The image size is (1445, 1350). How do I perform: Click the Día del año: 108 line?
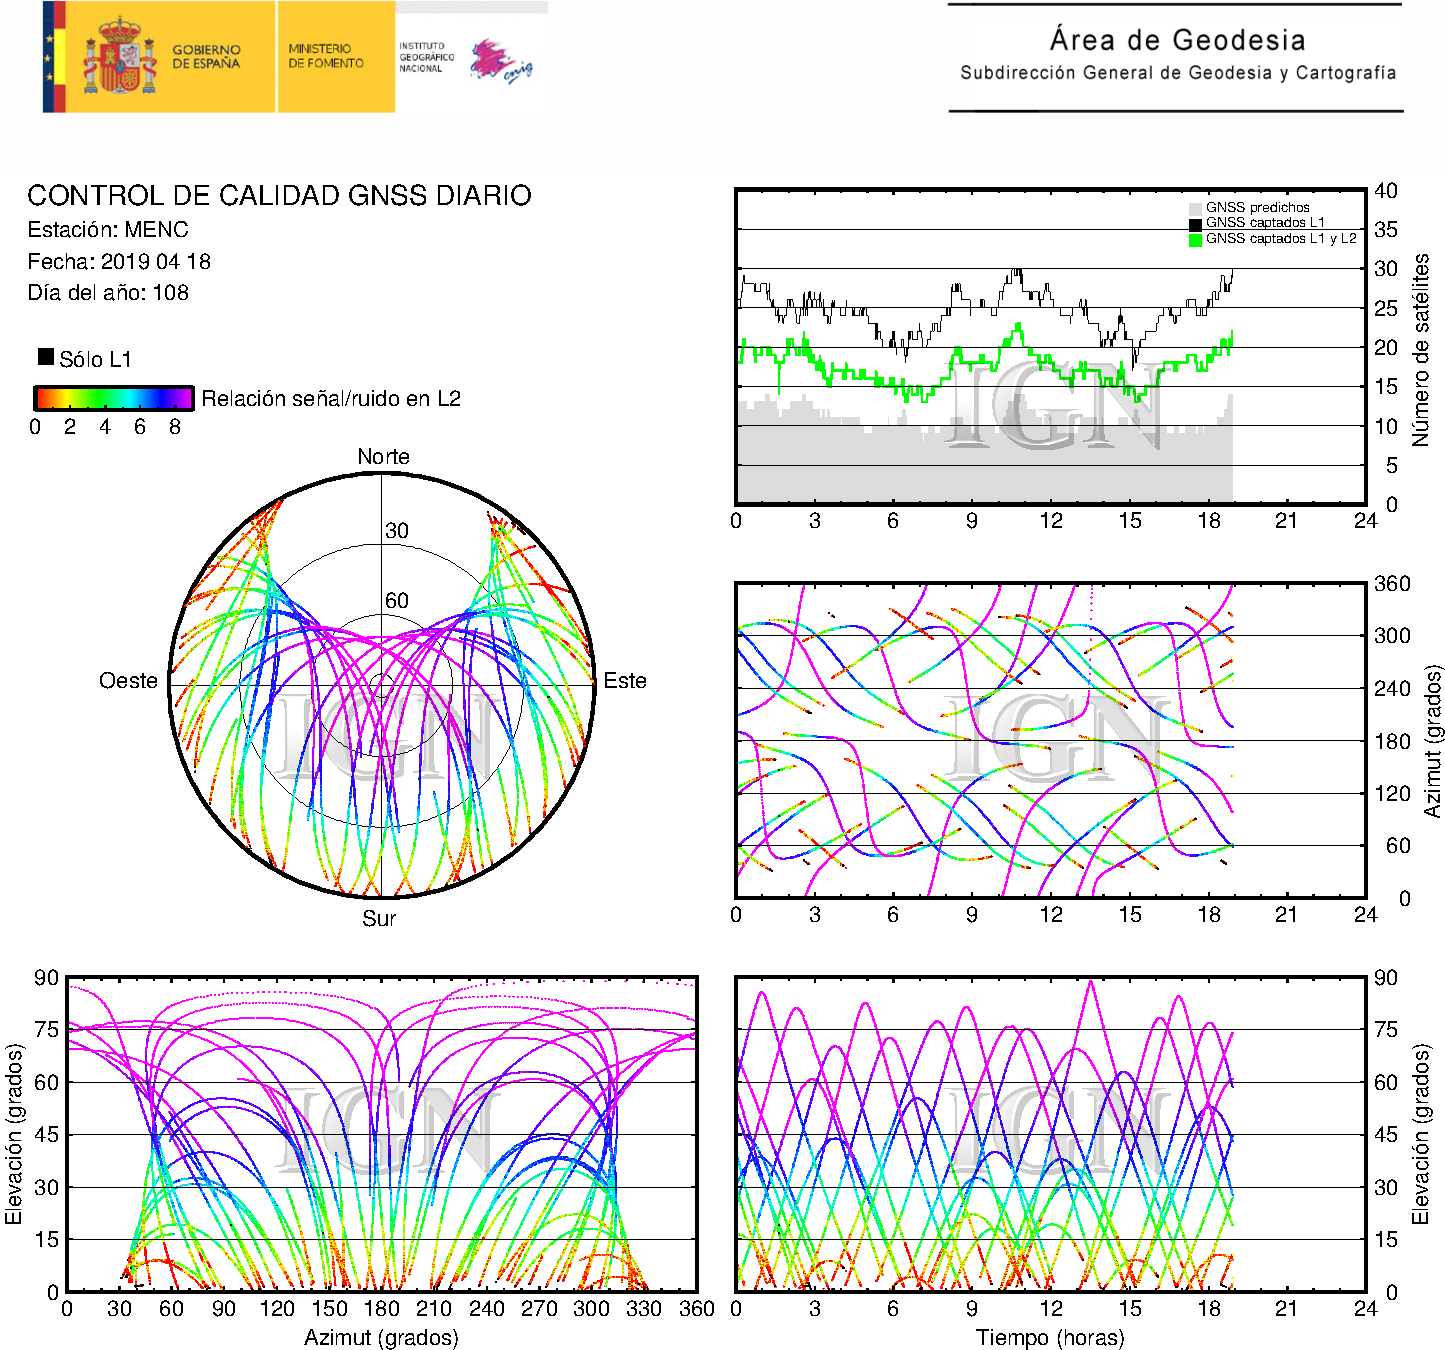point(108,293)
